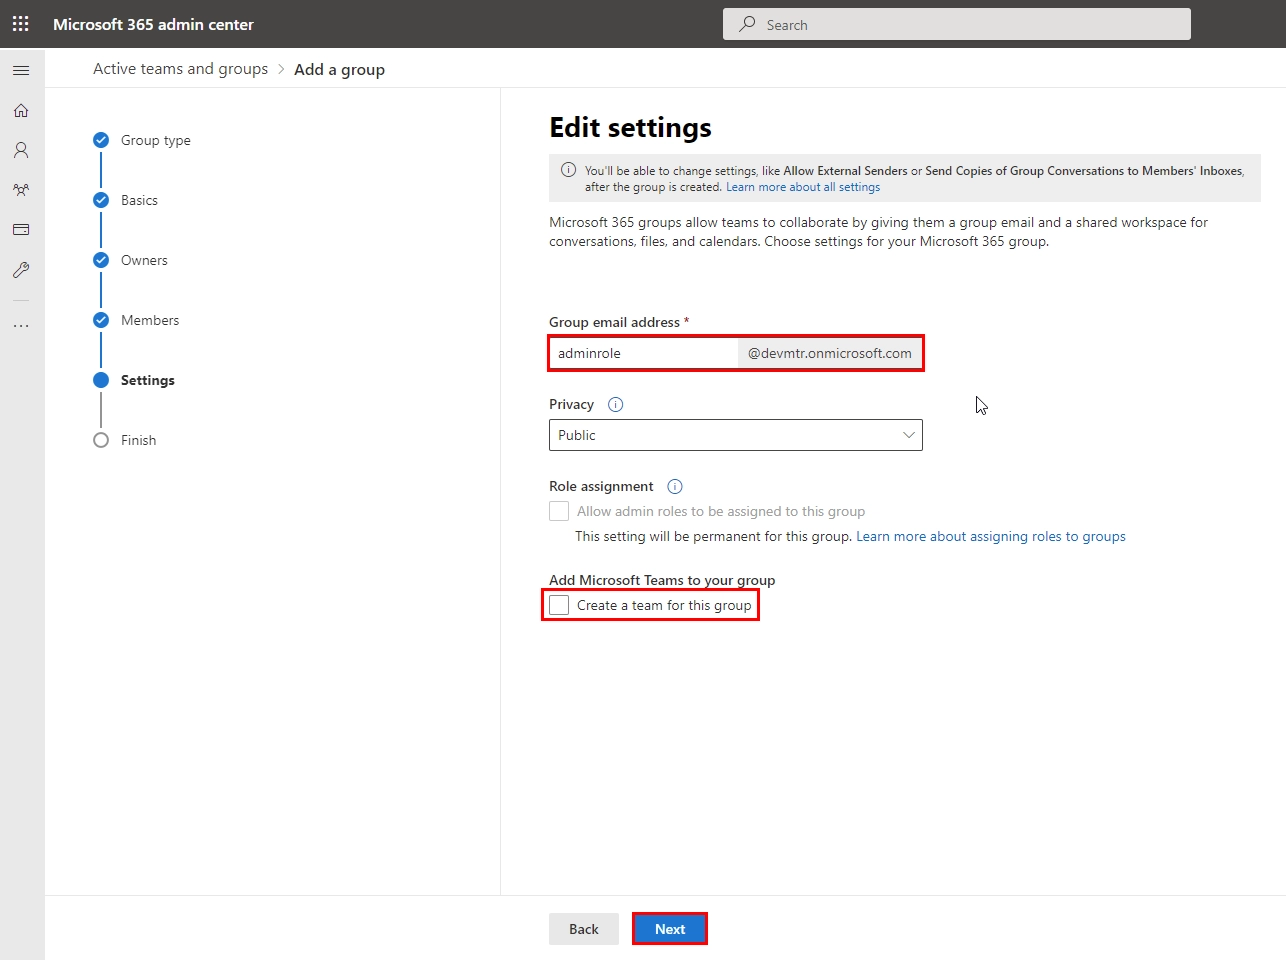Screen dimensions: 1286x960
Task: Check Allow admin roles to be assigned
Action: click(x=559, y=511)
